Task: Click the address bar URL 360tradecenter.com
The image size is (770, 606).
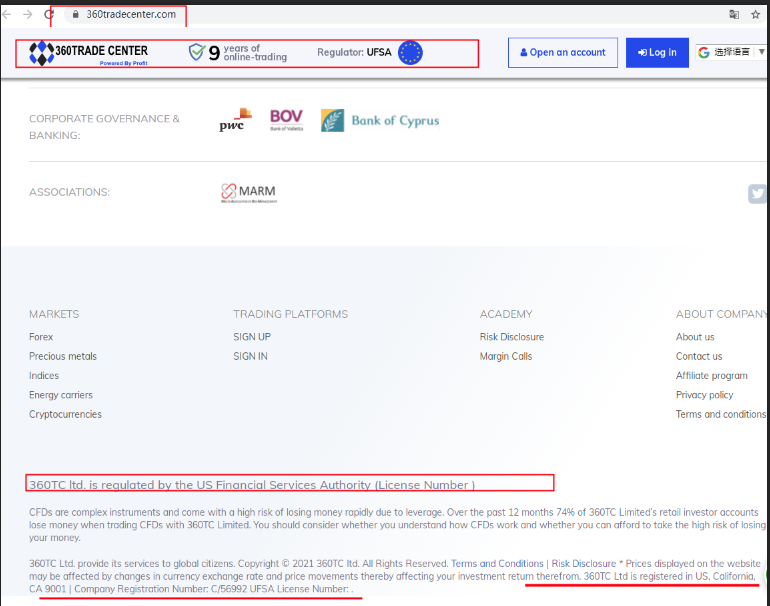Action: tap(131, 14)
